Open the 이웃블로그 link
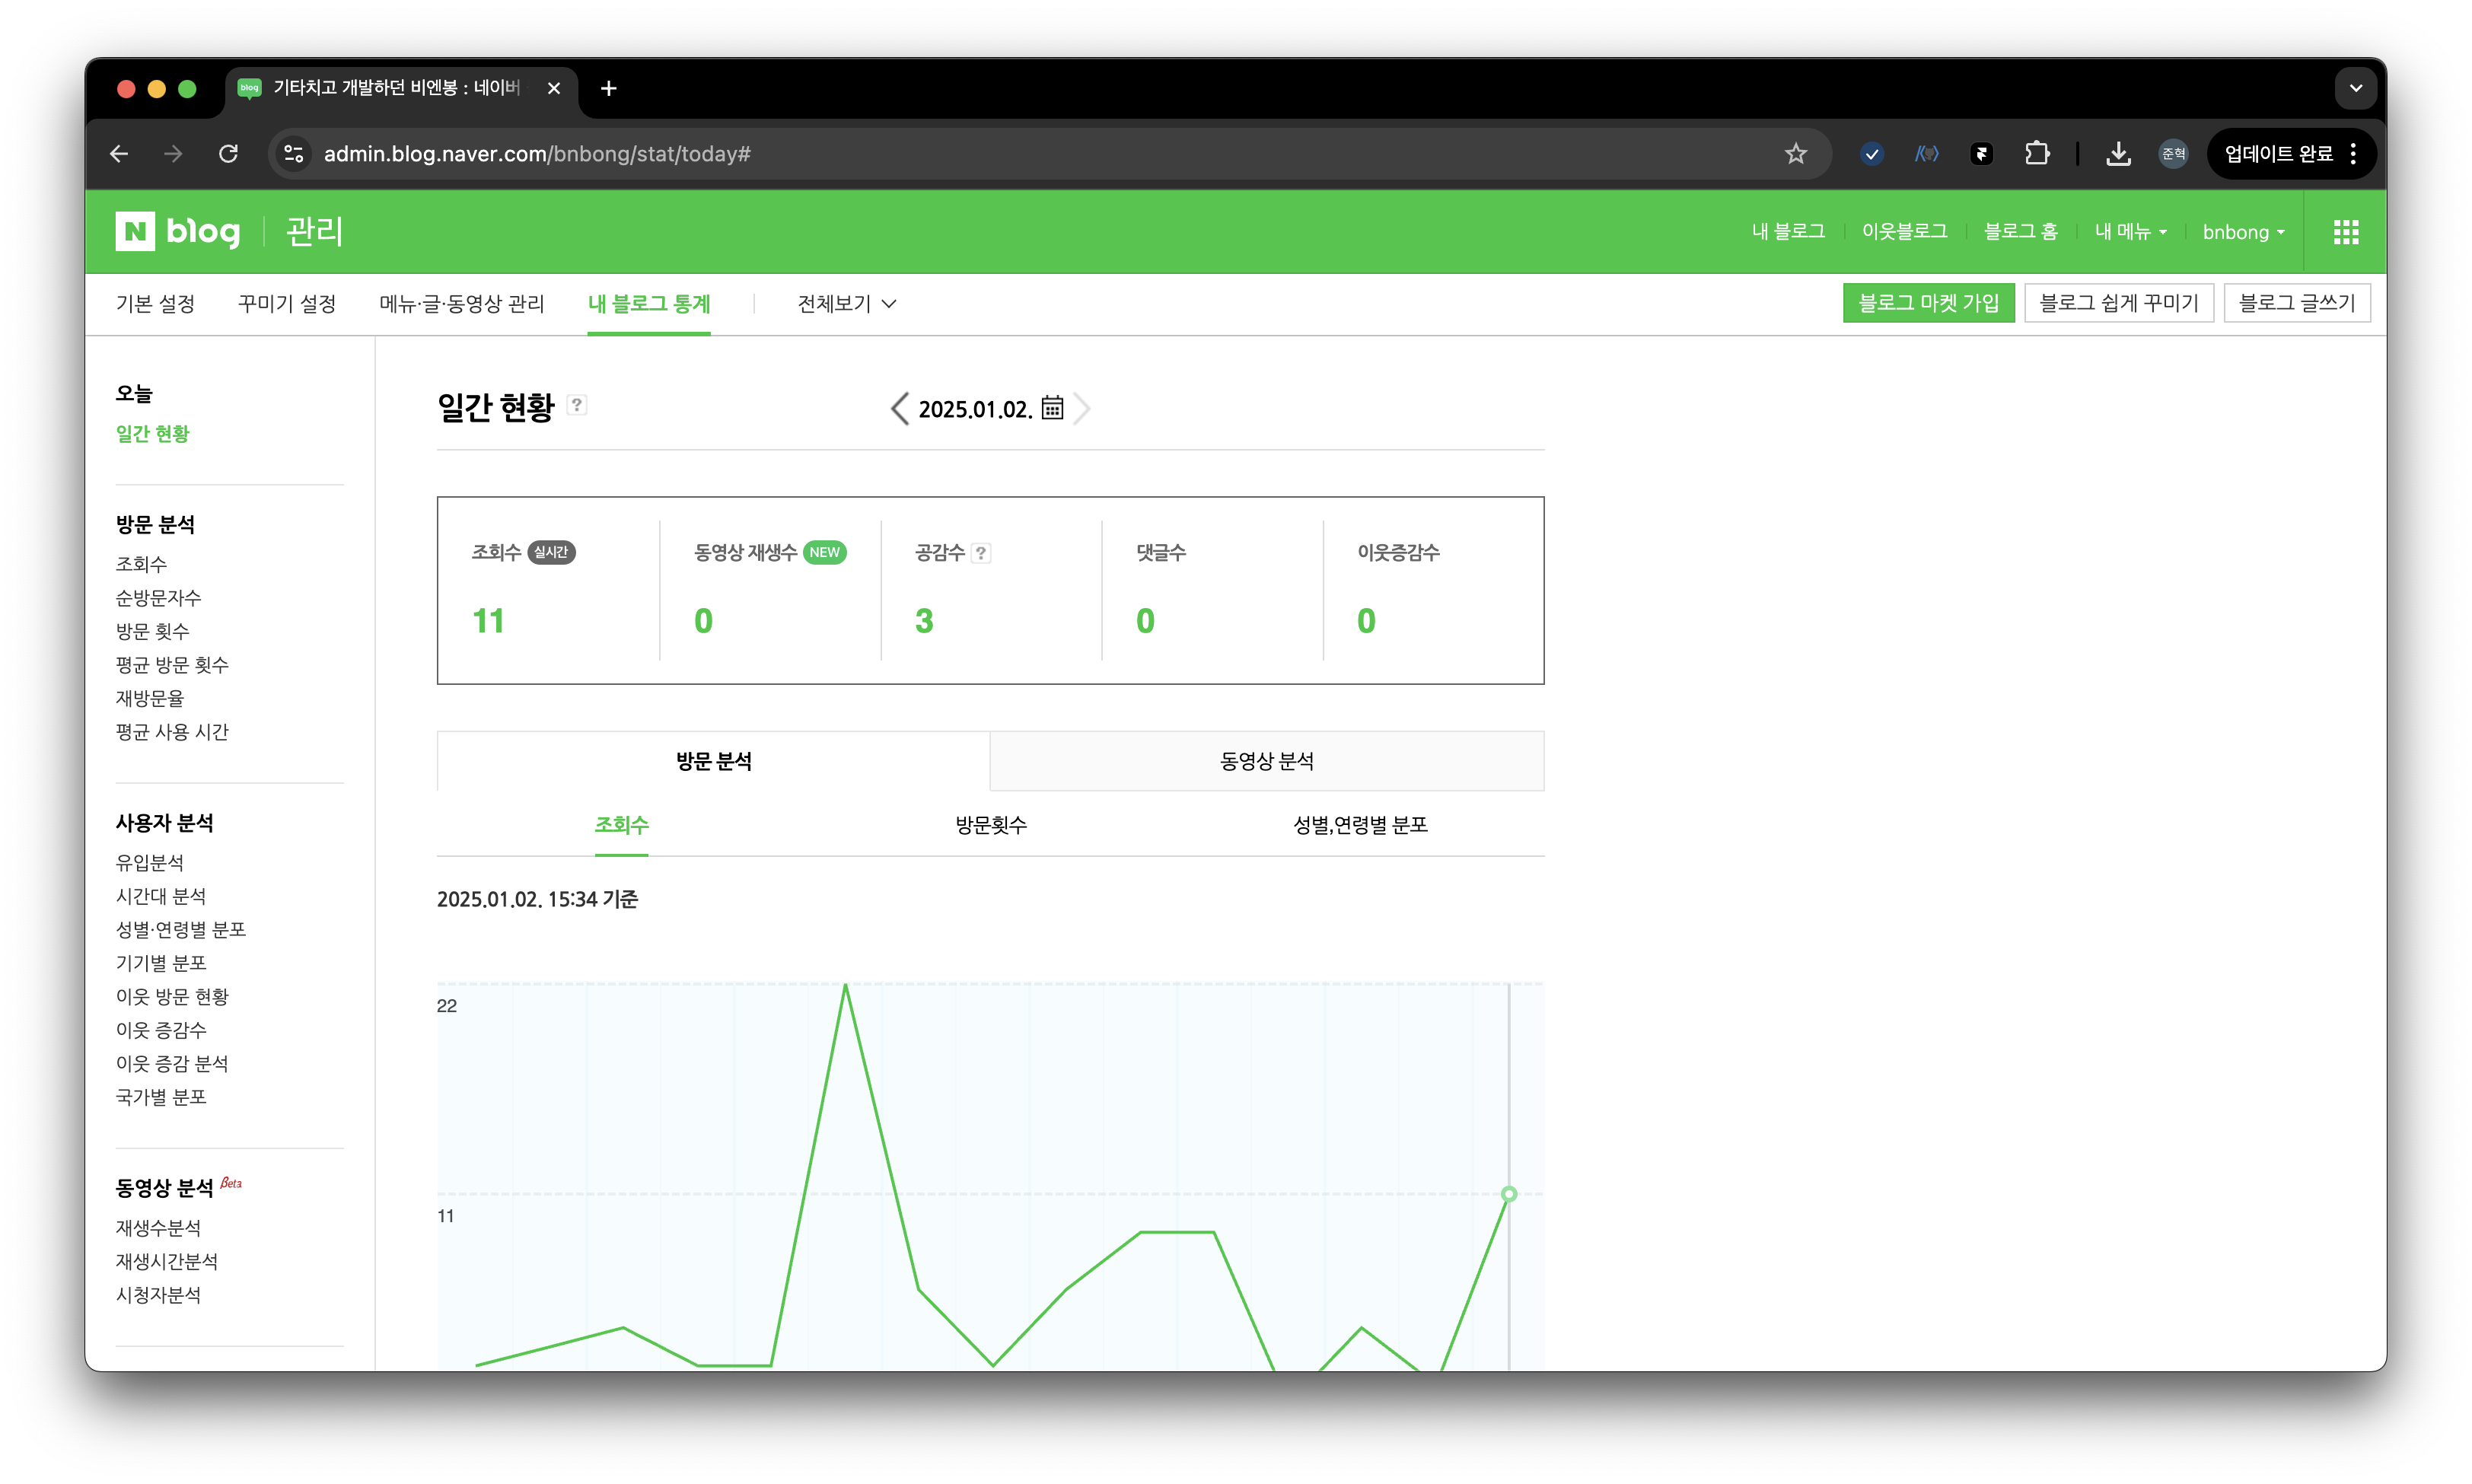The image size is (2472, 1484). tap(1904, 232)
